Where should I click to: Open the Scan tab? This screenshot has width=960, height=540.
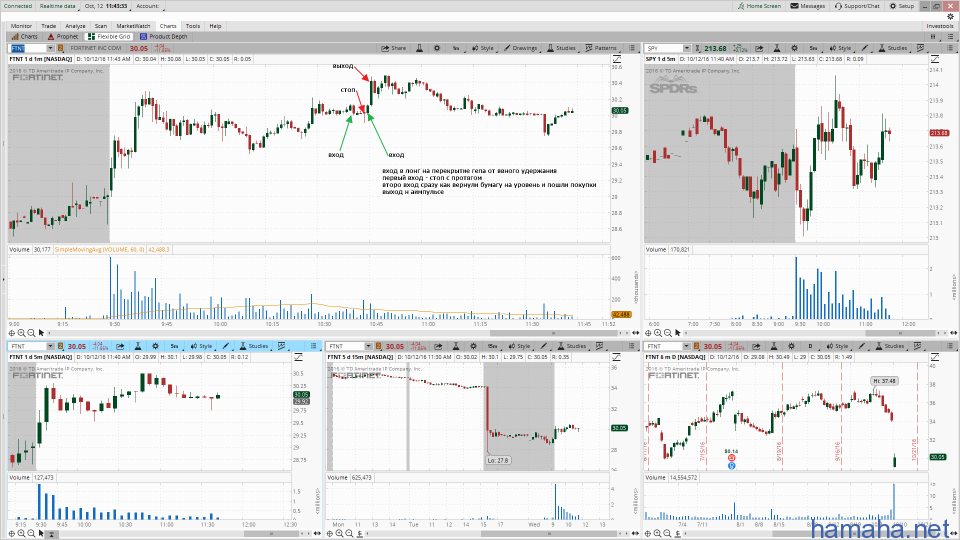(101, 26)
